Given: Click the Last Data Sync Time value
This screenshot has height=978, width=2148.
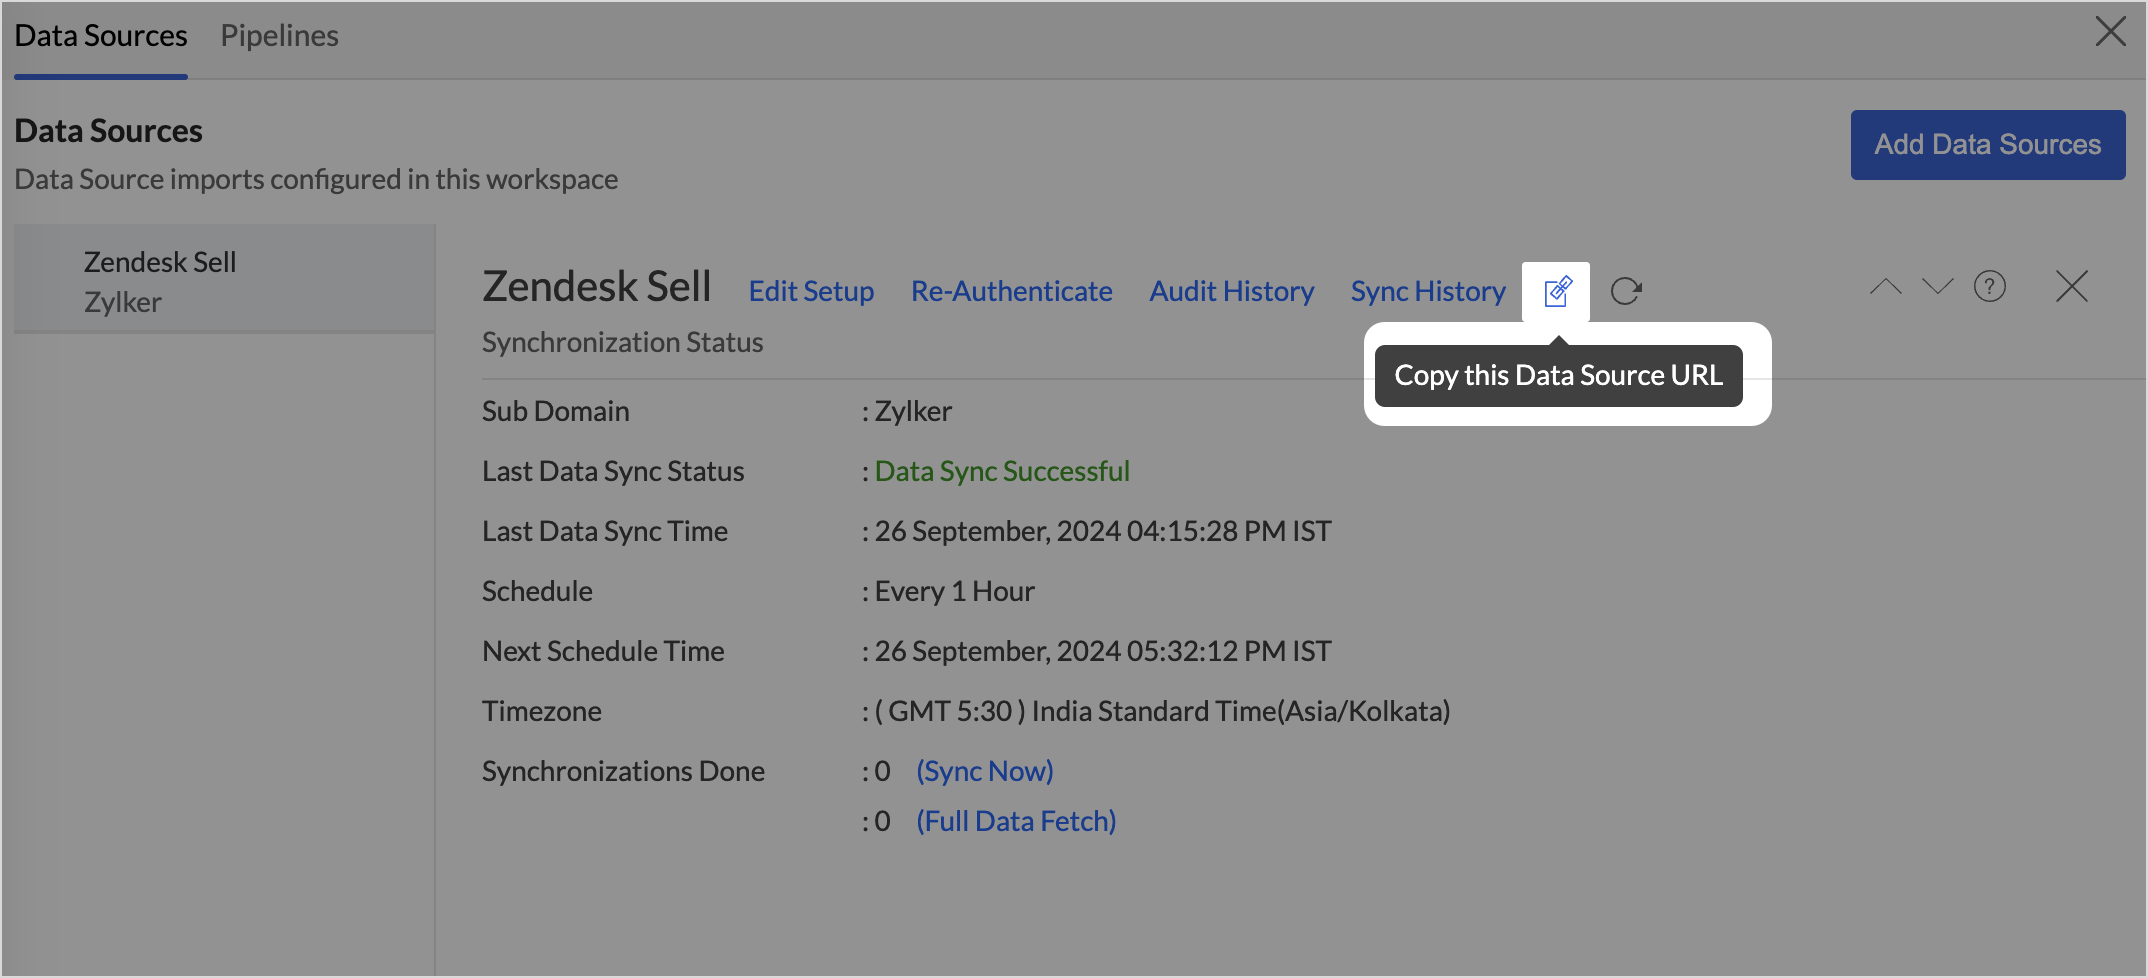Looking at the screenshot, I should (1102, 531).
